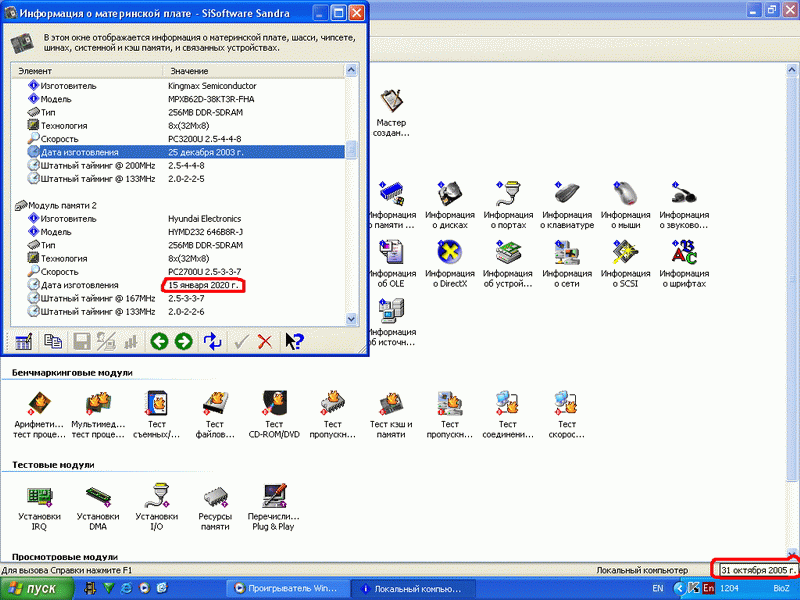Click the tray expand arrow icon
The image size is (800, 600).
(679, 589)
